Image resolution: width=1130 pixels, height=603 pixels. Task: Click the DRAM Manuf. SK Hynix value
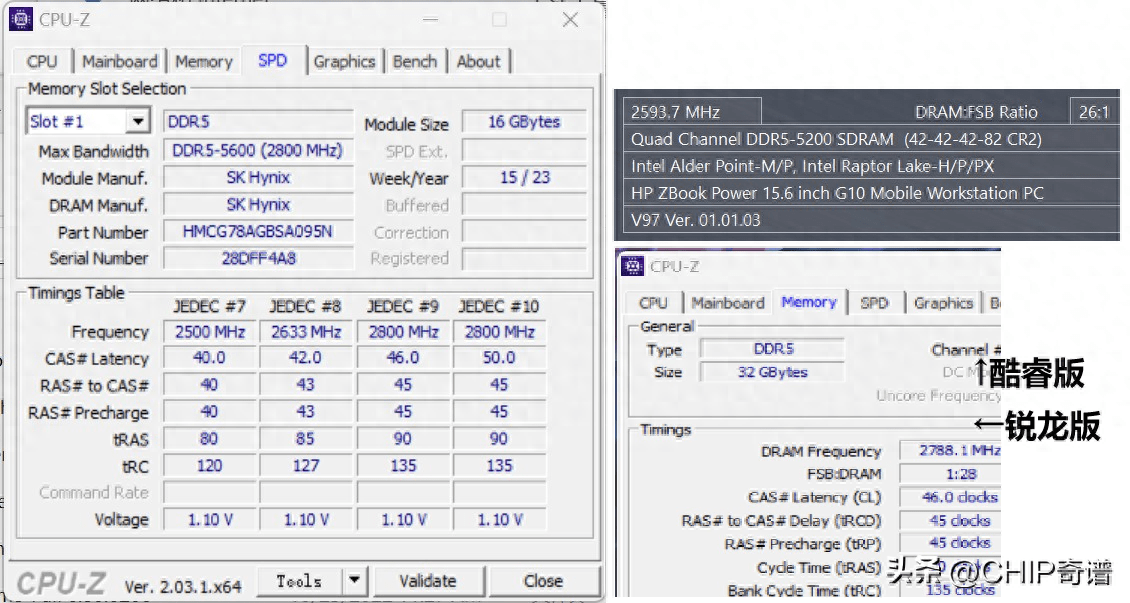258,205
